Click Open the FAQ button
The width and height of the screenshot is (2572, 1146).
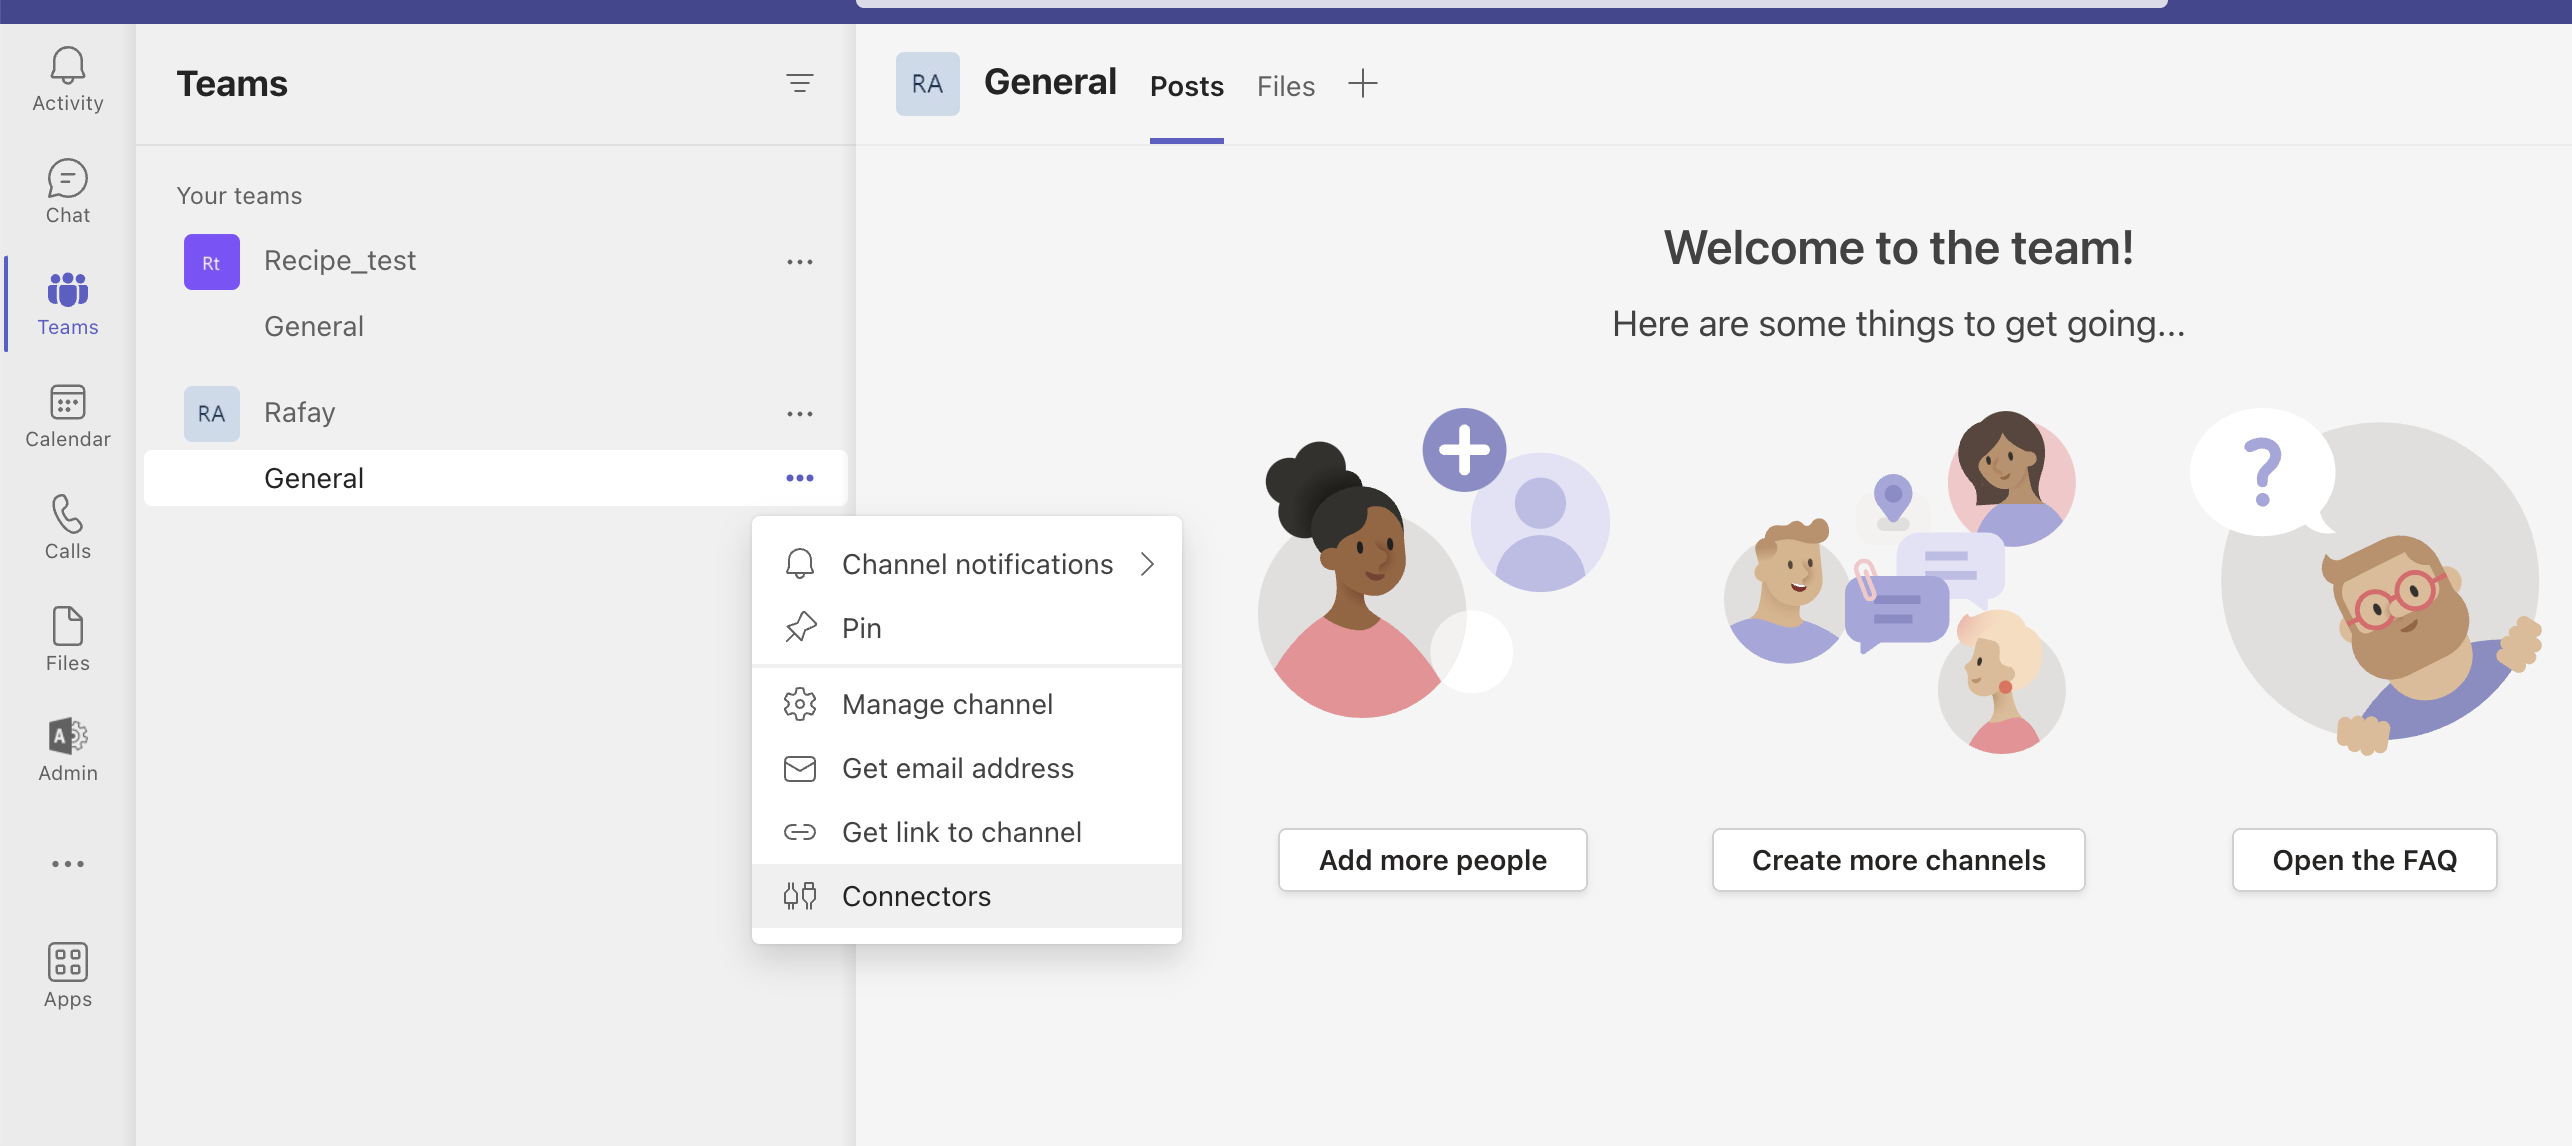(2364, 860)
